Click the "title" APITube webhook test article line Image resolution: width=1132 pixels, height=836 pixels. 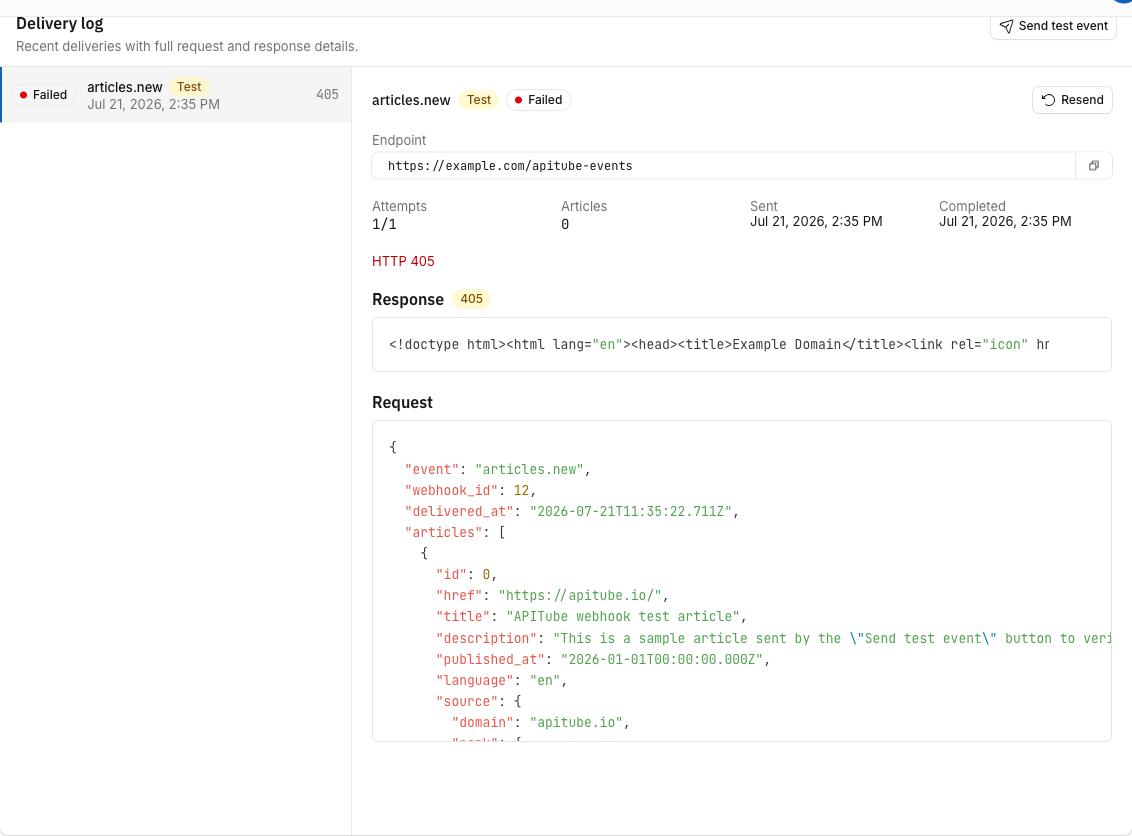(591, 617)
